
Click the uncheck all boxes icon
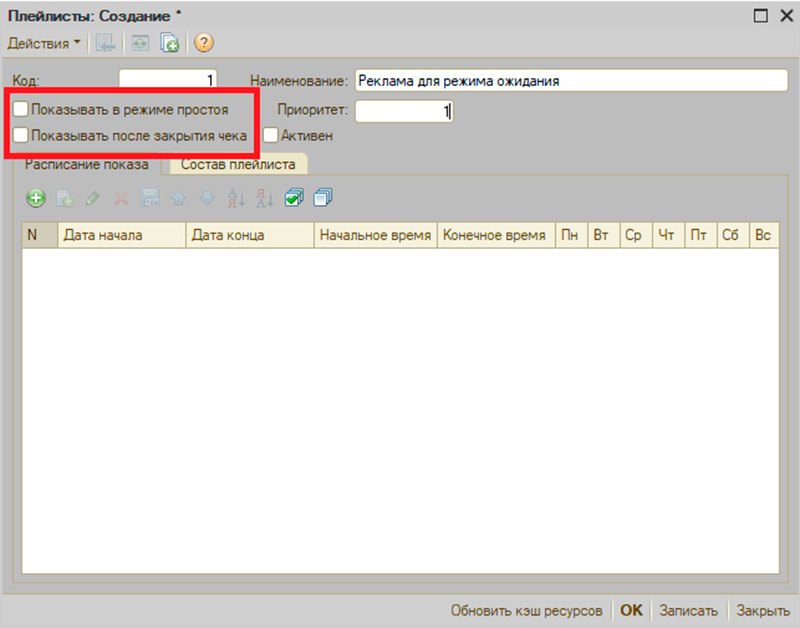click(323, 197)
